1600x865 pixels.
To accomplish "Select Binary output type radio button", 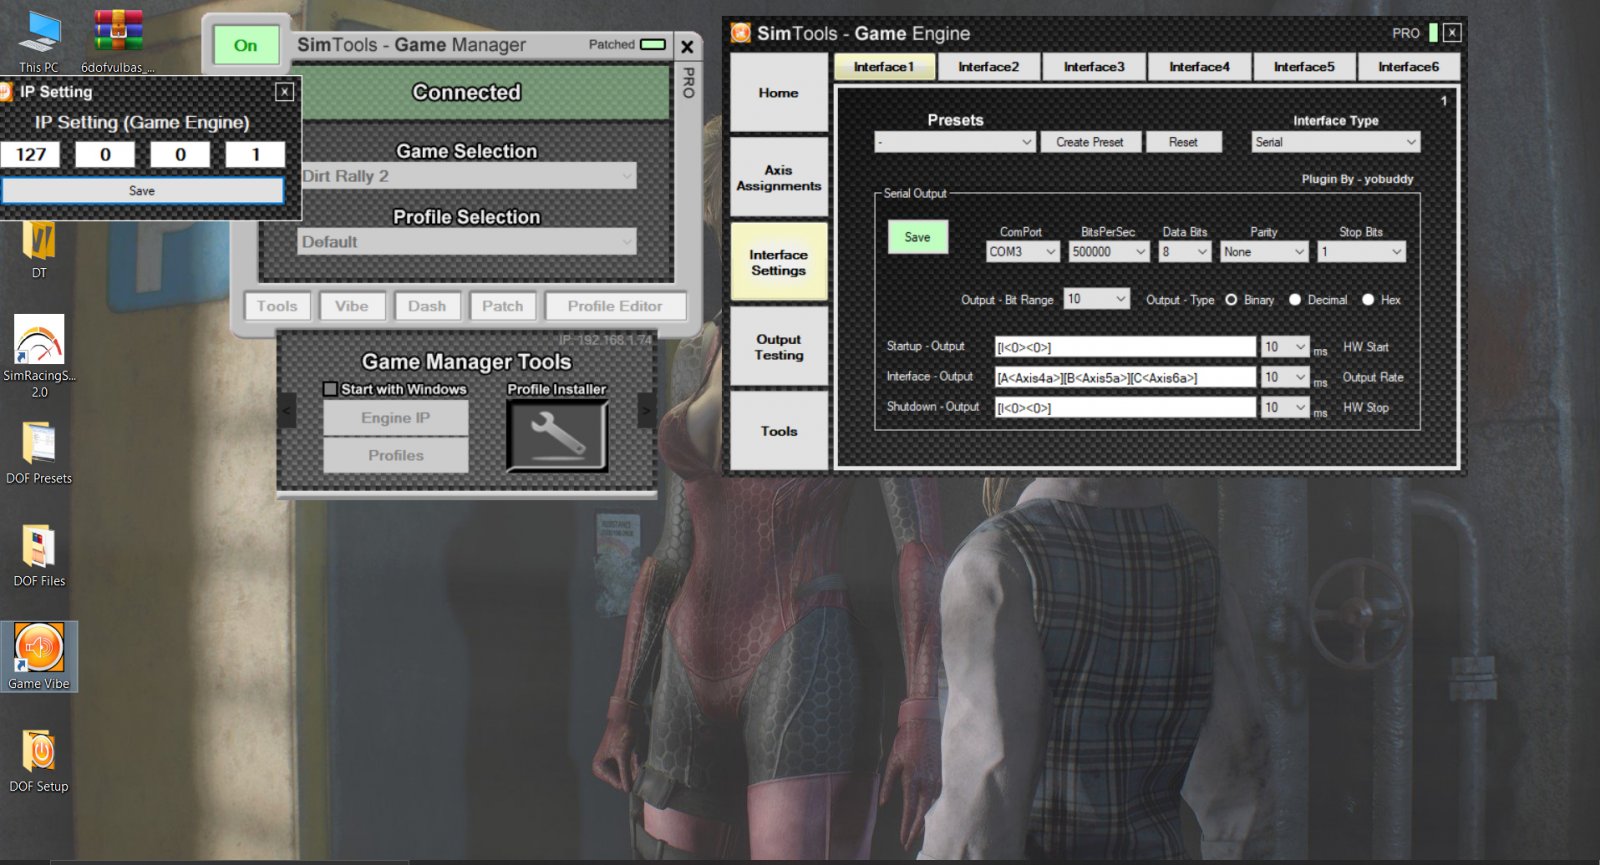I will [x=1231, y=300].
